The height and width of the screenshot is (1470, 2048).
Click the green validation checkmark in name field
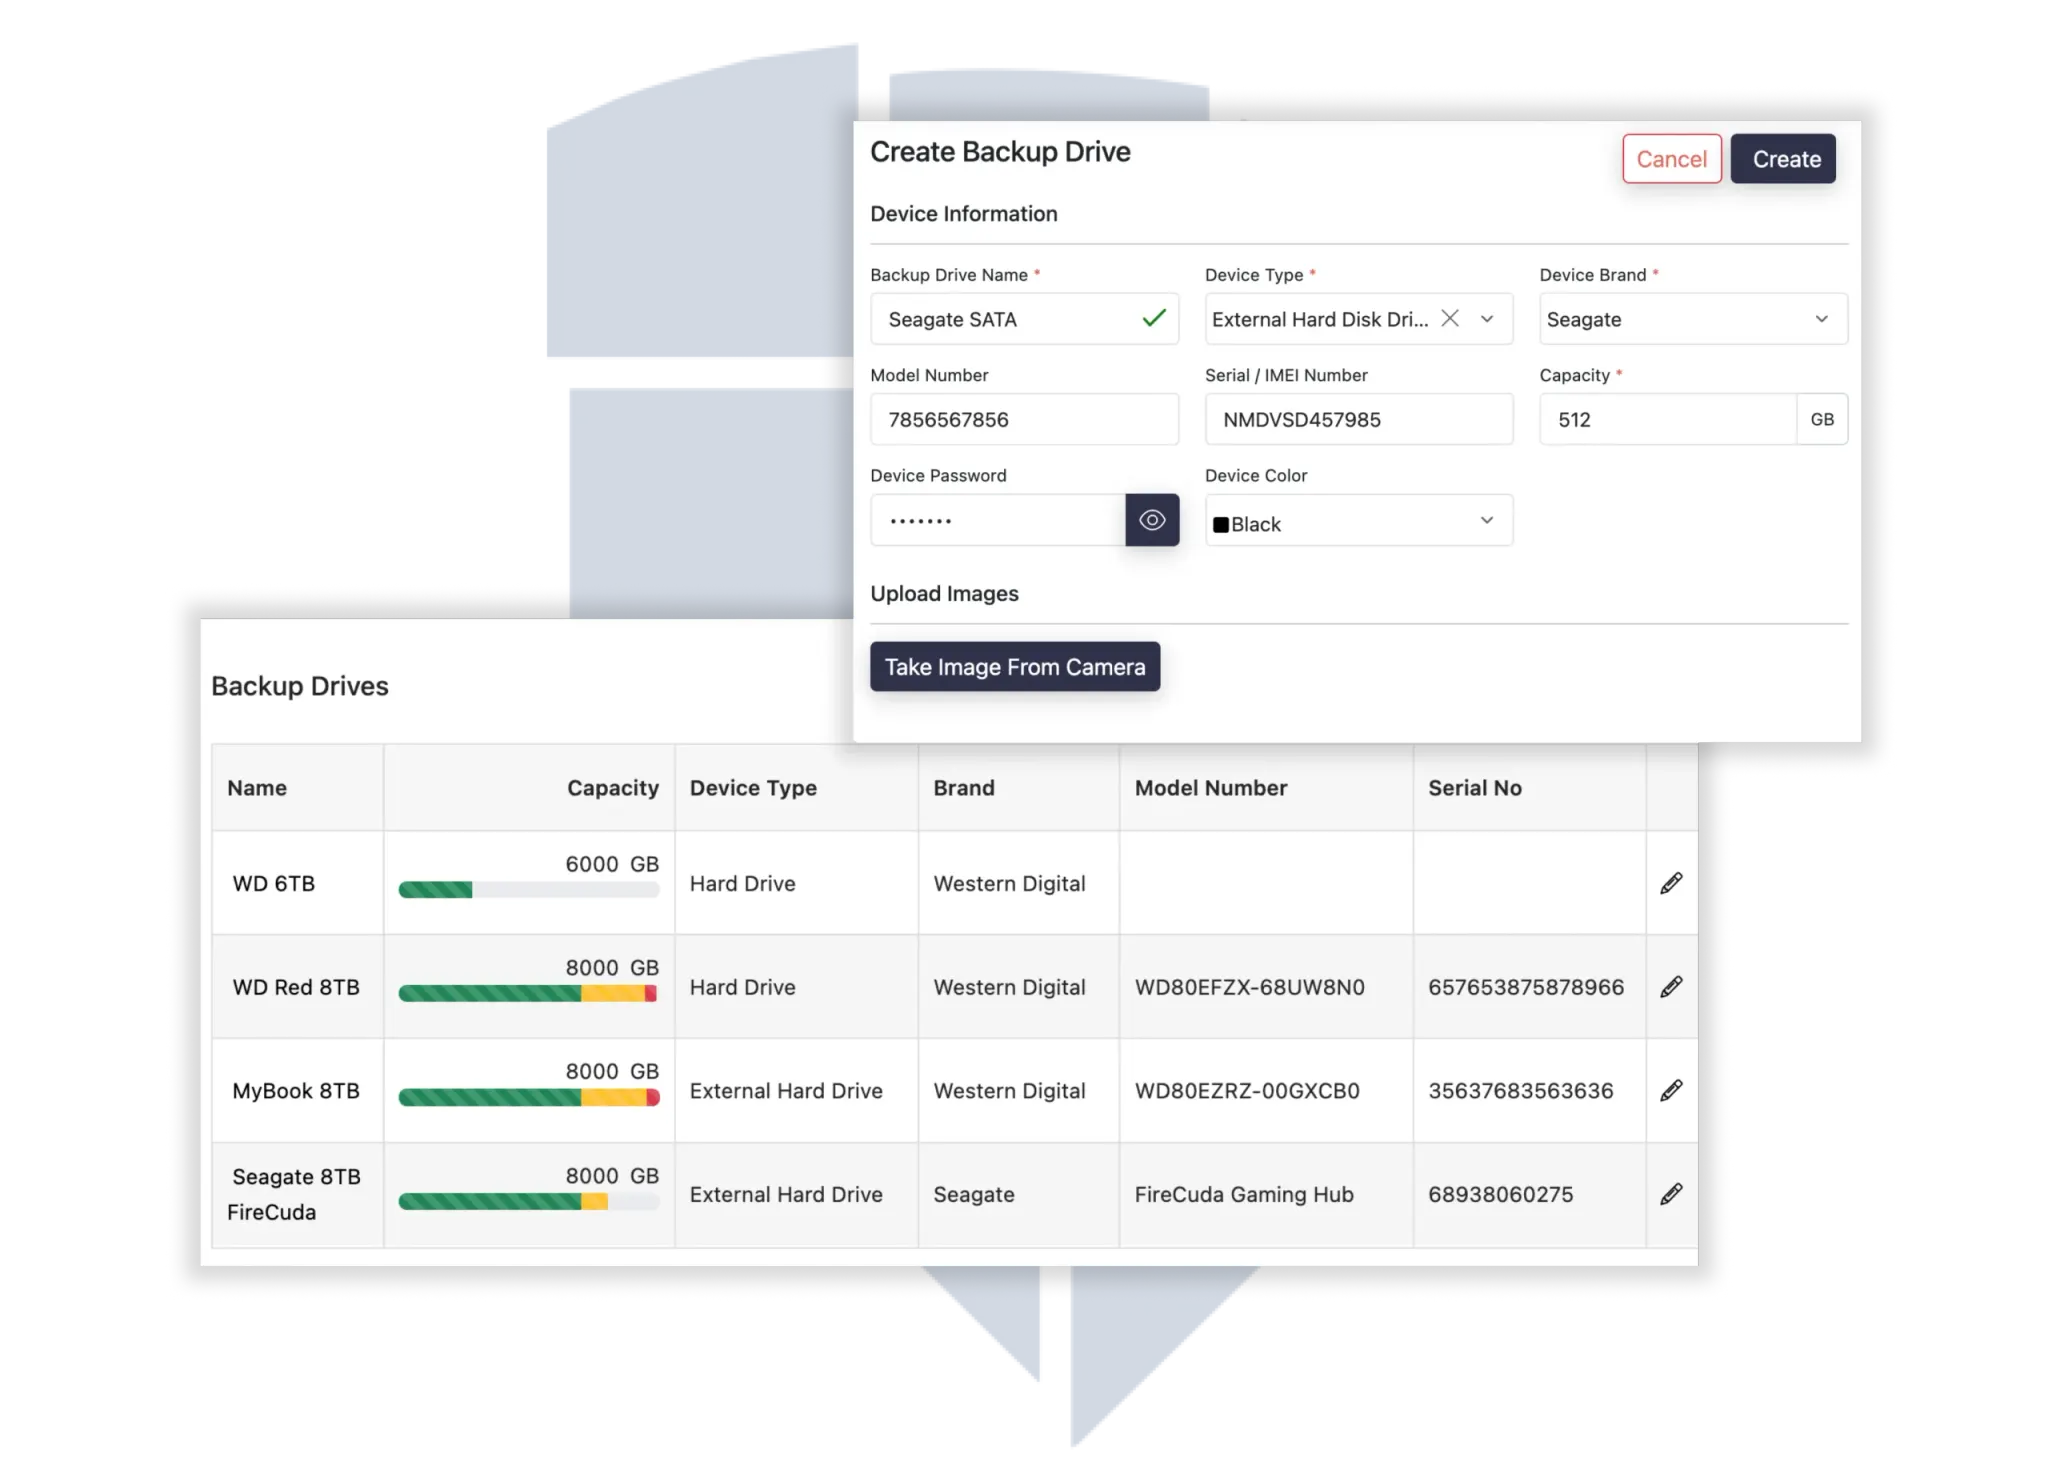(x=1154, y=318)
